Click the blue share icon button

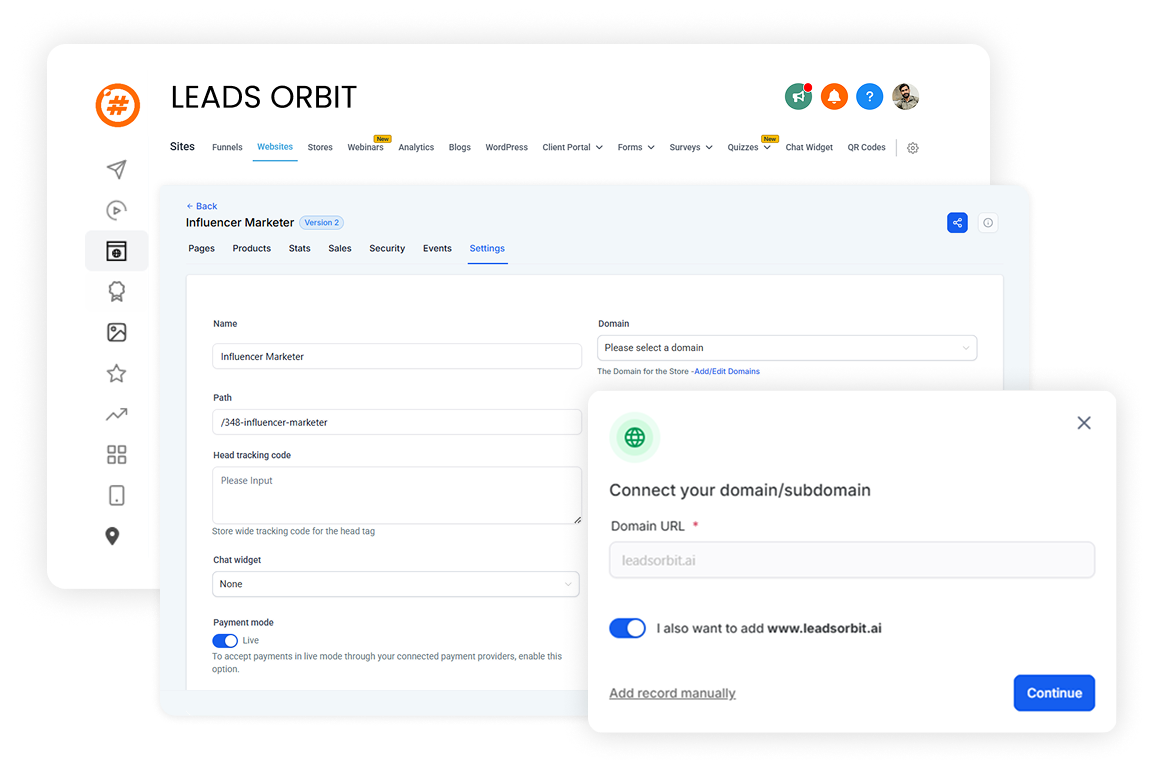[957, 222]
